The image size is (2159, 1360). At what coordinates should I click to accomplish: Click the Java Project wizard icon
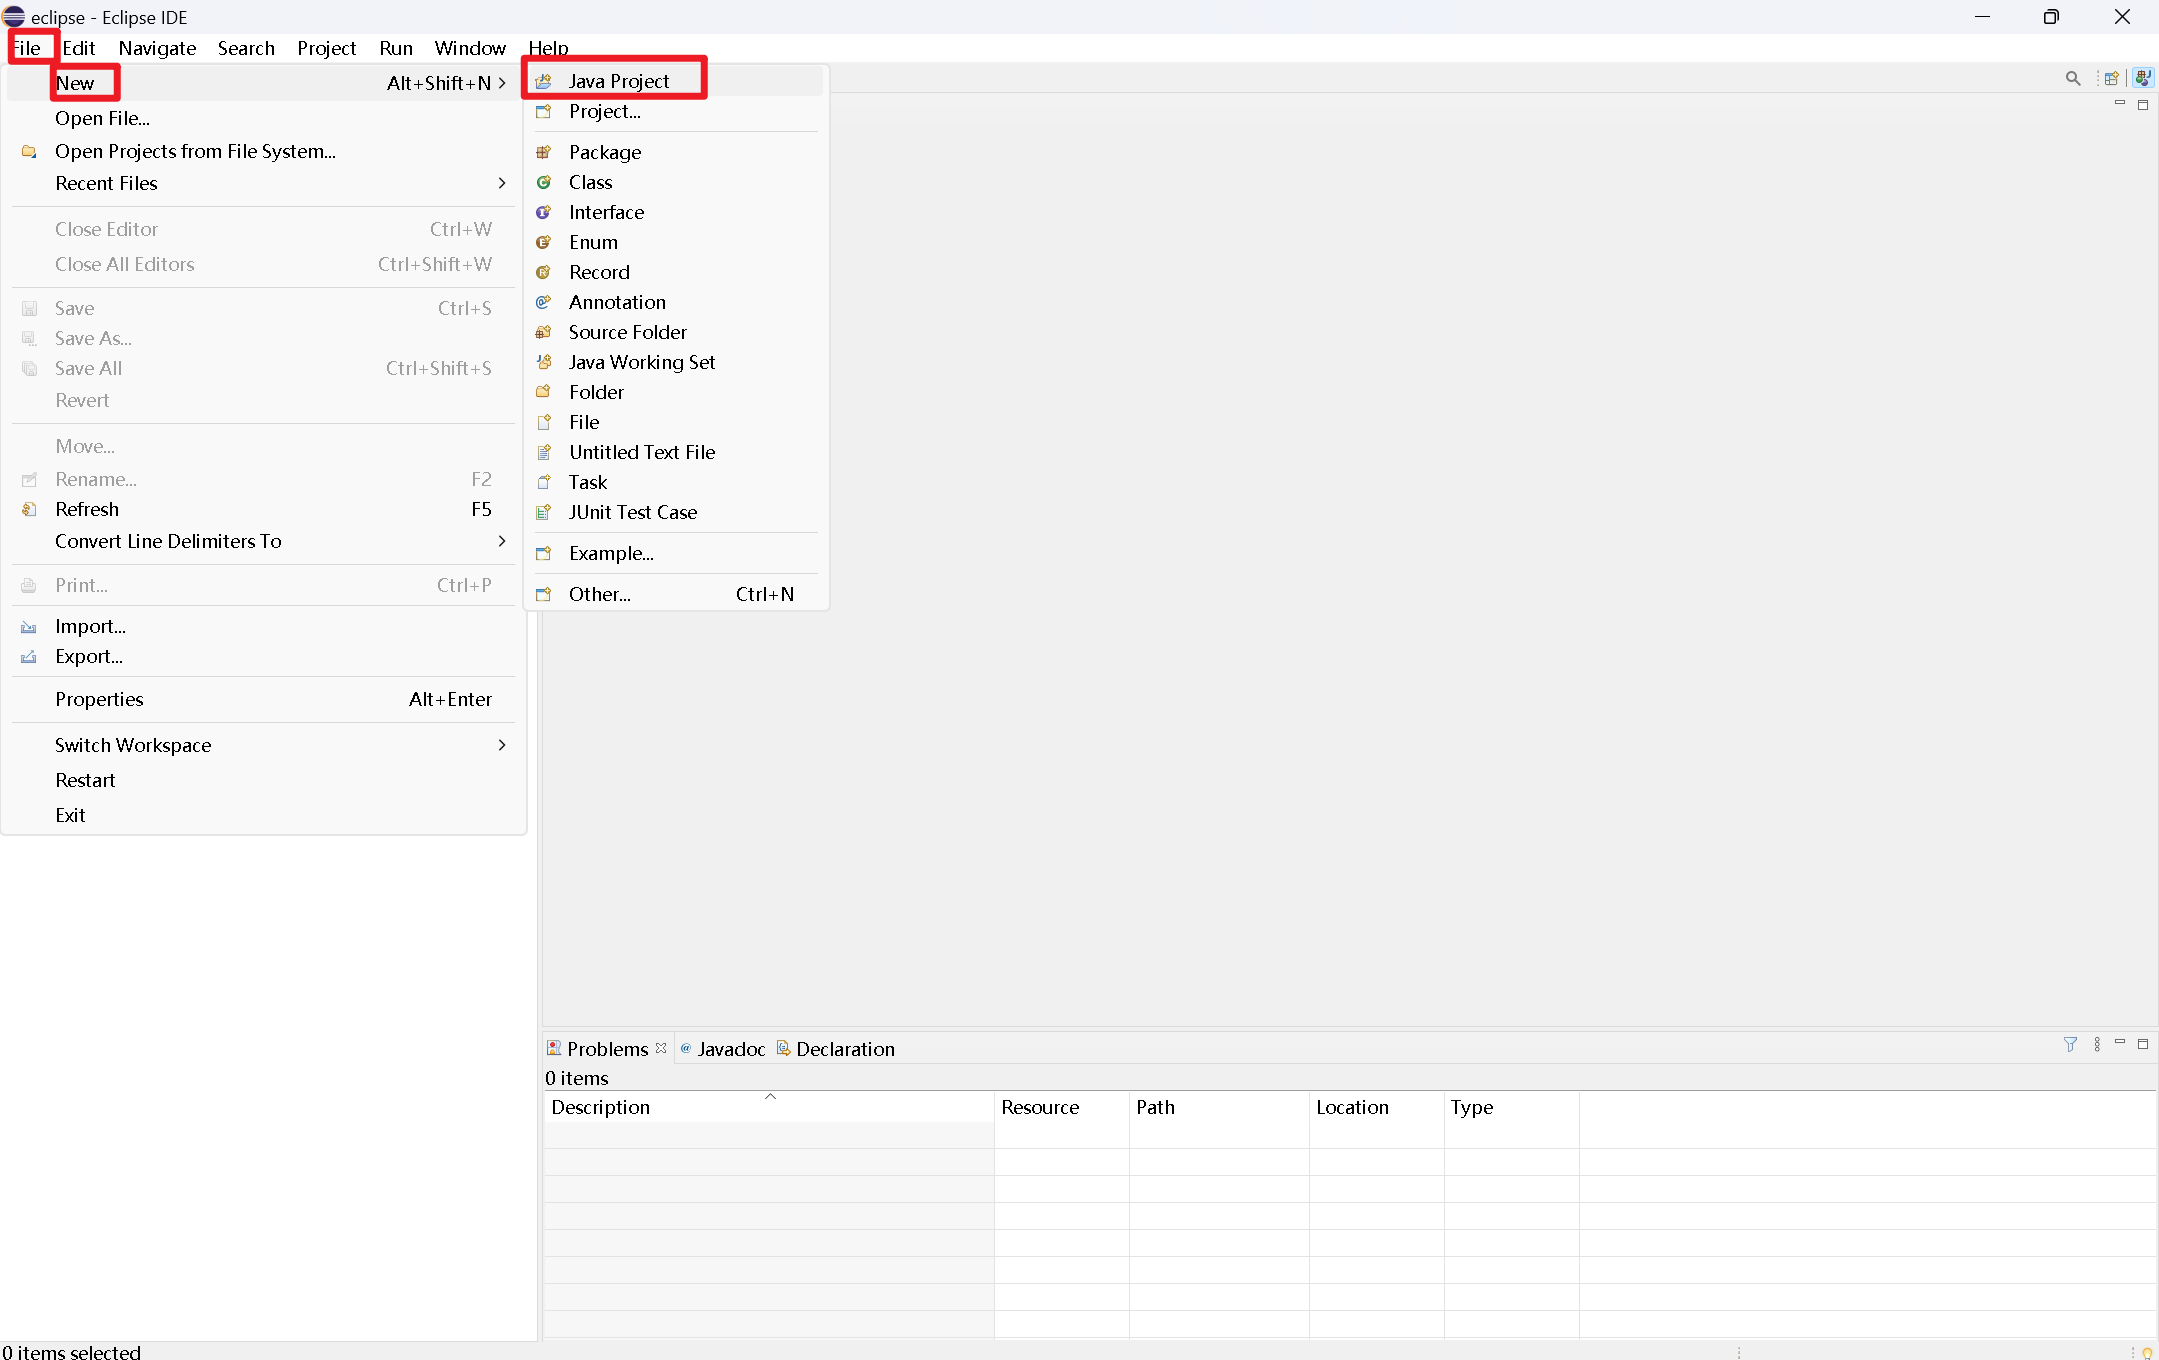click(x=544, y=81)
